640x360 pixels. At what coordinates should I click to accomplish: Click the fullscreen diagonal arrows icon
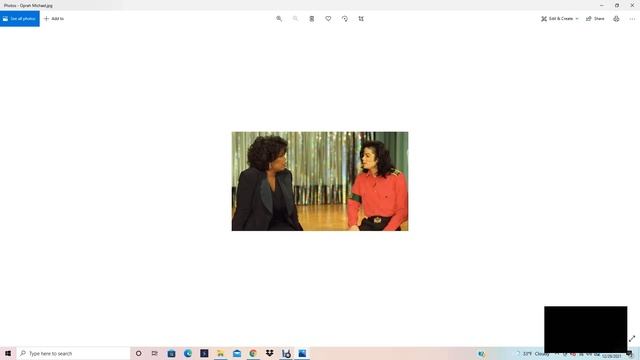coord(632,338)
